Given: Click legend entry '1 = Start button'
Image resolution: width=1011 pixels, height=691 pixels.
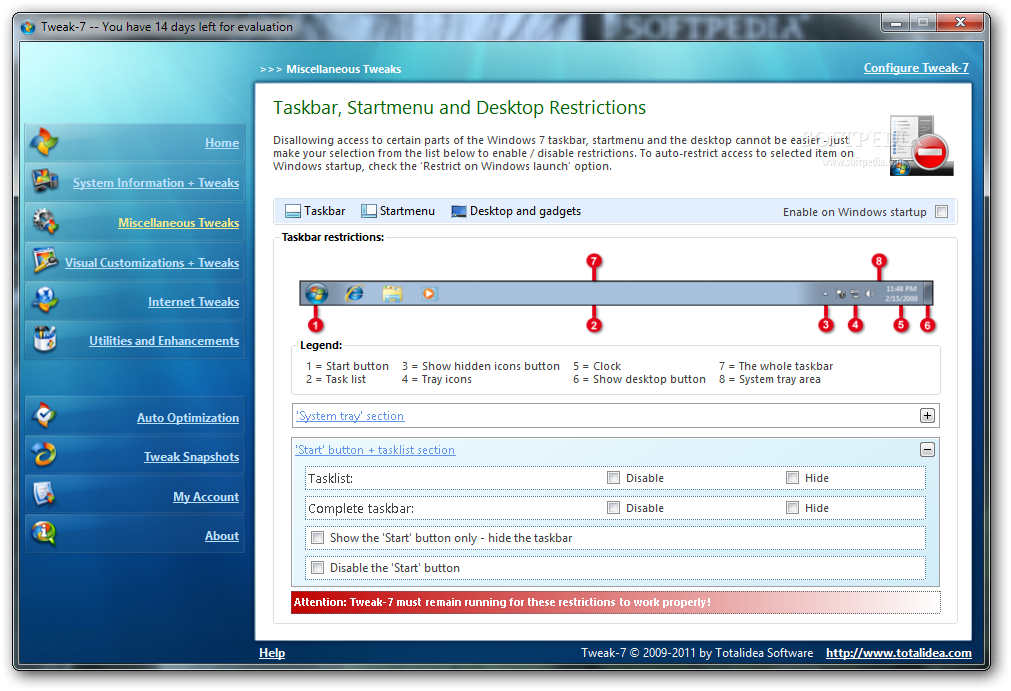Looking at the screenshot, I should click(348, 366).
